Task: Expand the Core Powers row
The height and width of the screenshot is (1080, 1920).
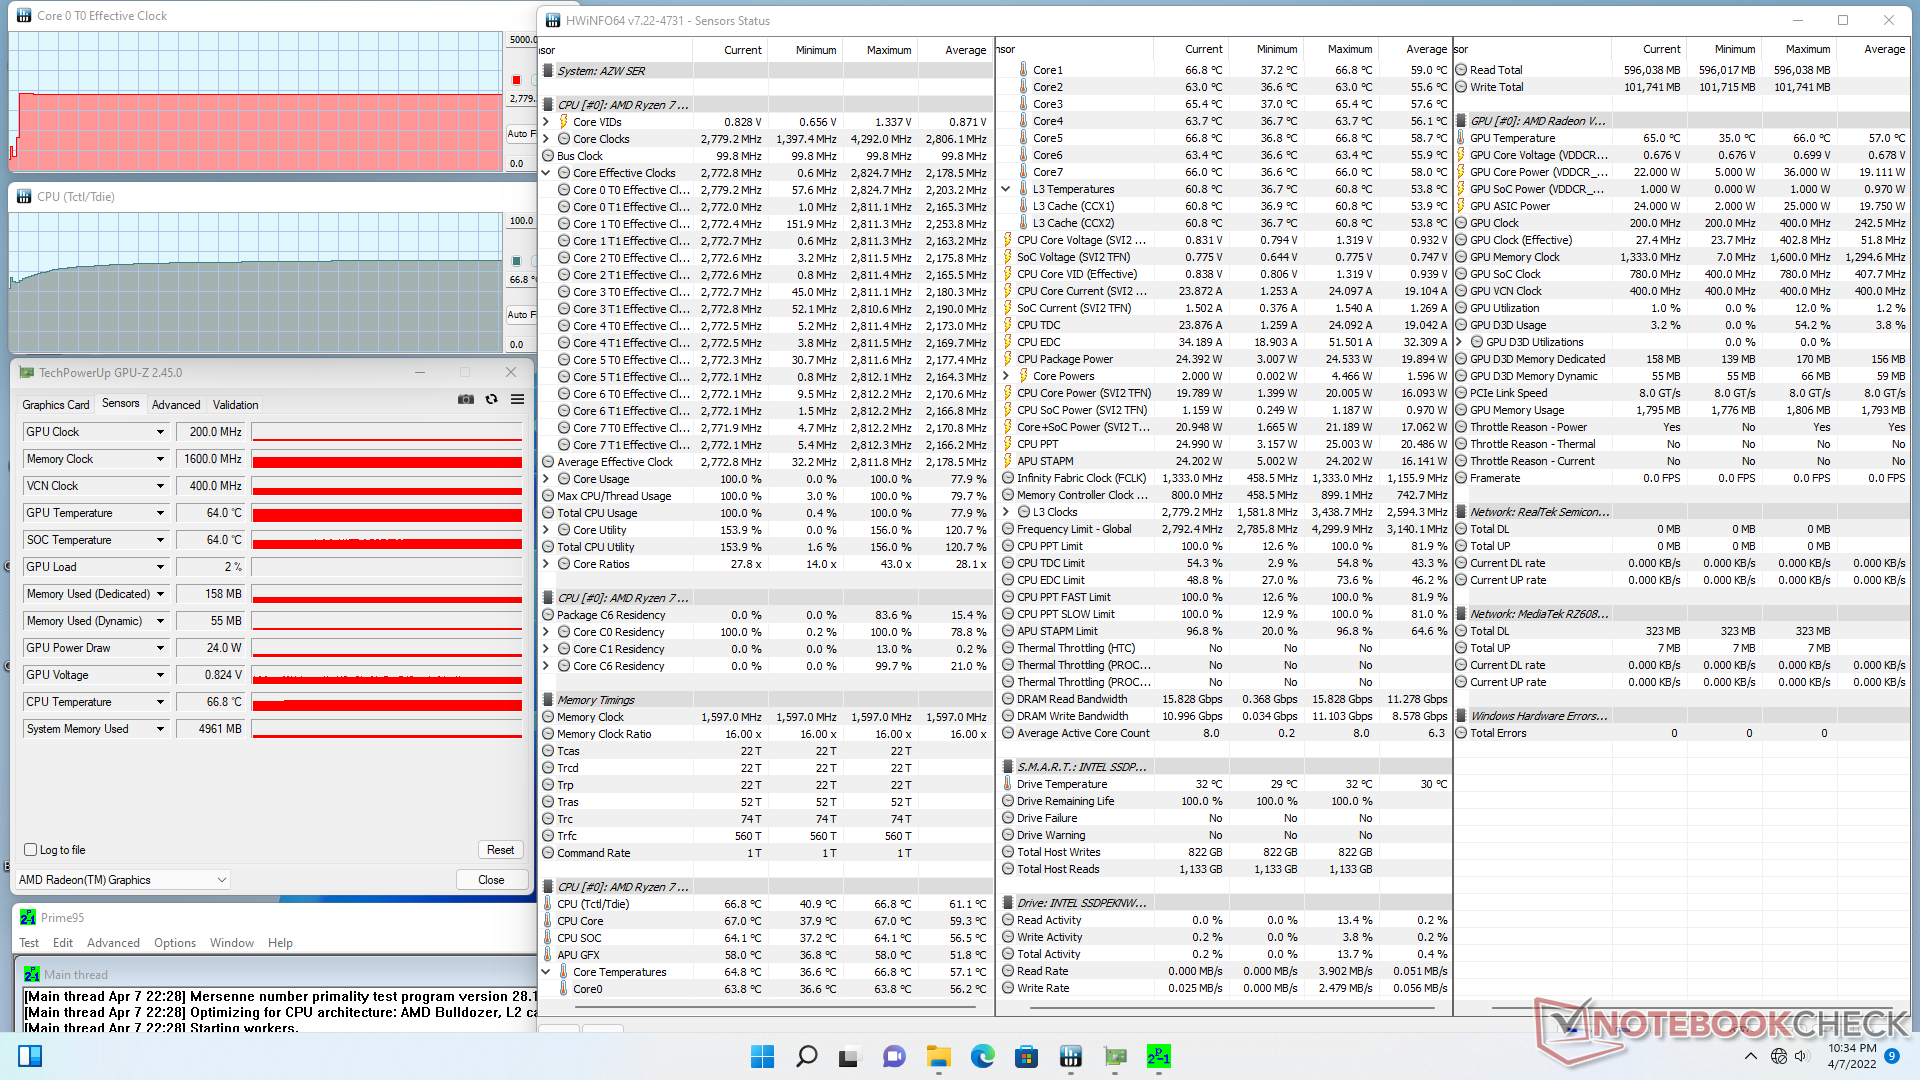Action: [x=1006, y=376]
